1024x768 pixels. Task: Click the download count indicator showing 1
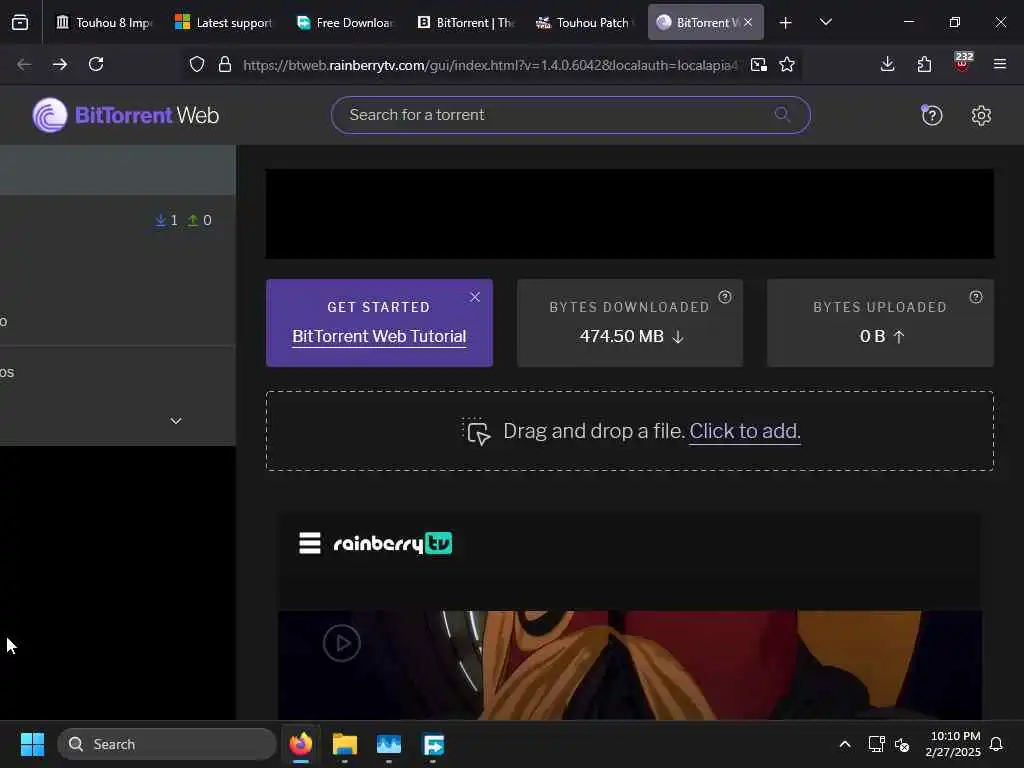pos(167,220)
